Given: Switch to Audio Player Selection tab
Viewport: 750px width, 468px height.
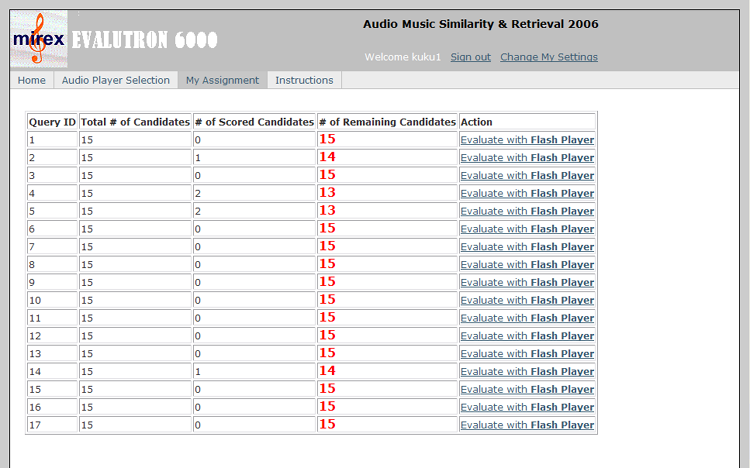Looking at the screenshot, I should [116, 80].
